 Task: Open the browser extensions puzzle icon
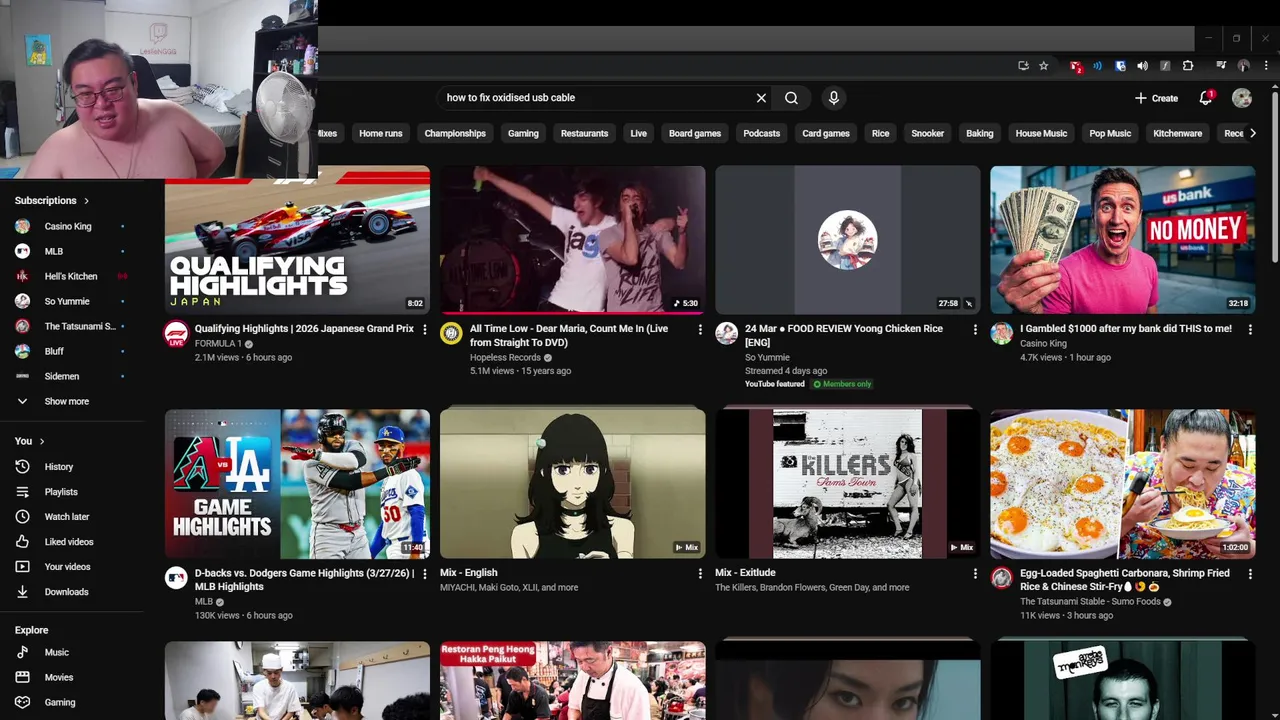point(1188,66)
